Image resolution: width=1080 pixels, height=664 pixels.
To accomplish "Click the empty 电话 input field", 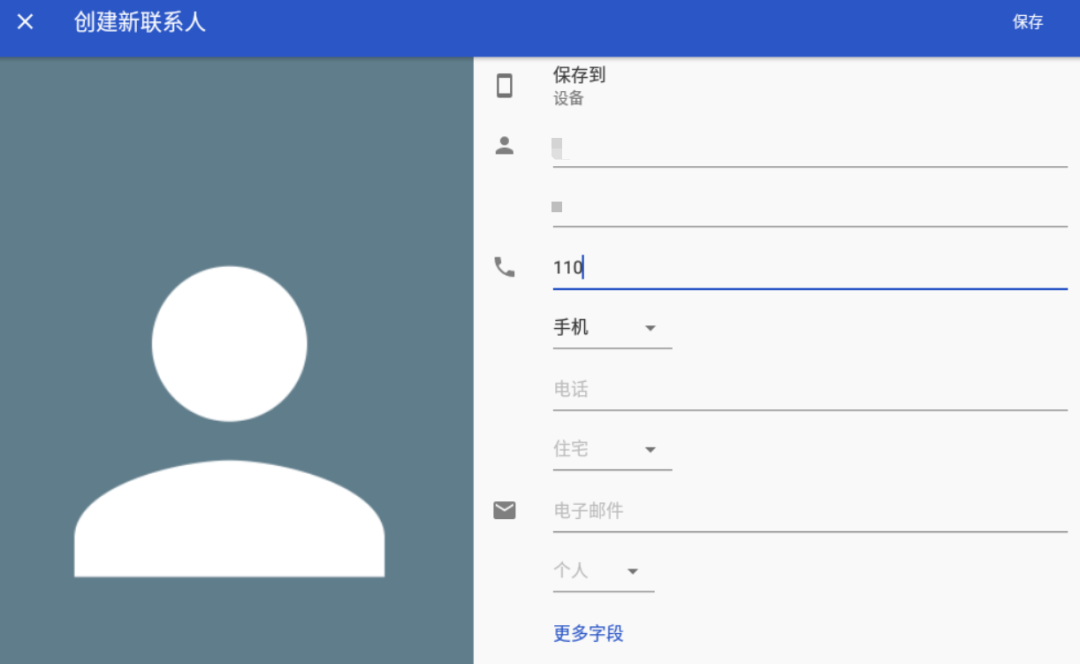I will tap(810, 389).
